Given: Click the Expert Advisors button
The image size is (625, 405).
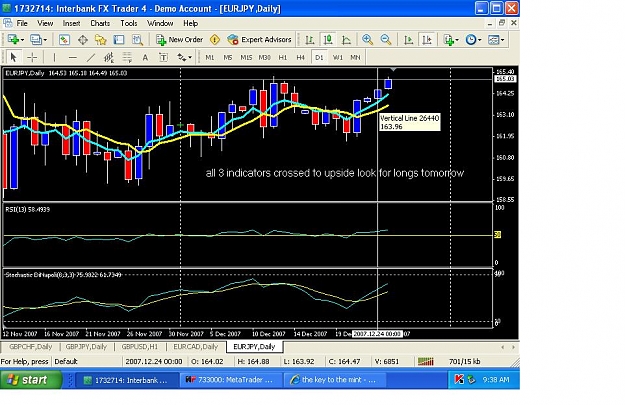Looking at the screenshot, I should click(x=259, y=39).
